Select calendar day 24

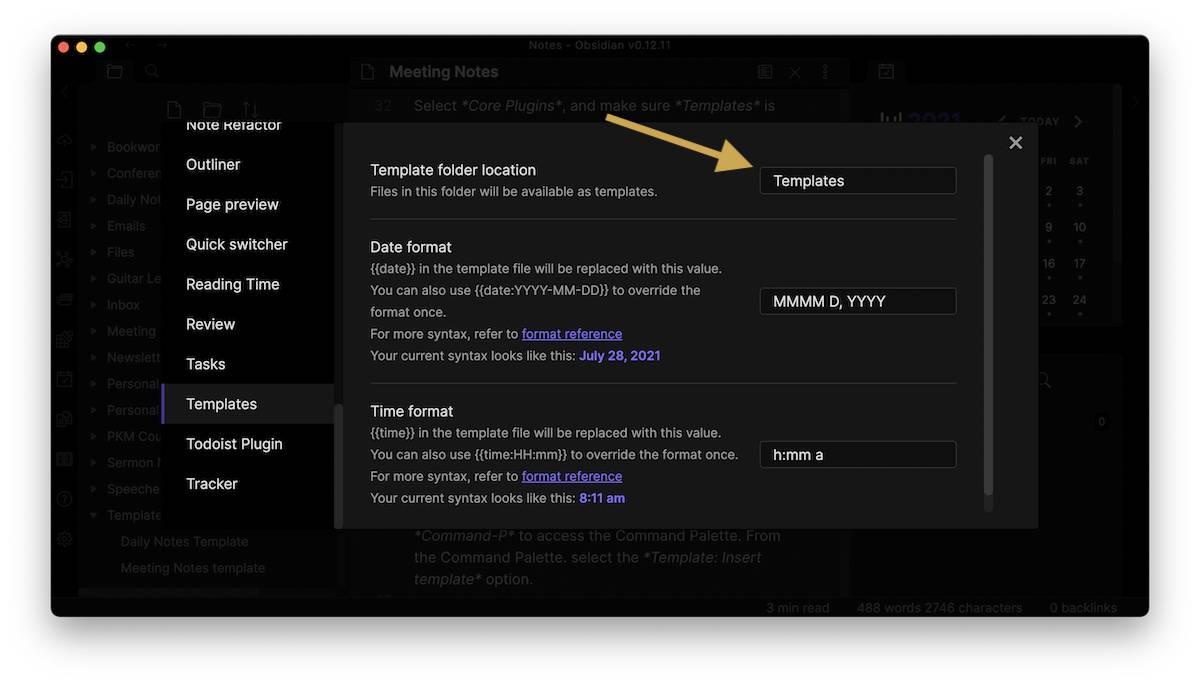pos(1080,299)
